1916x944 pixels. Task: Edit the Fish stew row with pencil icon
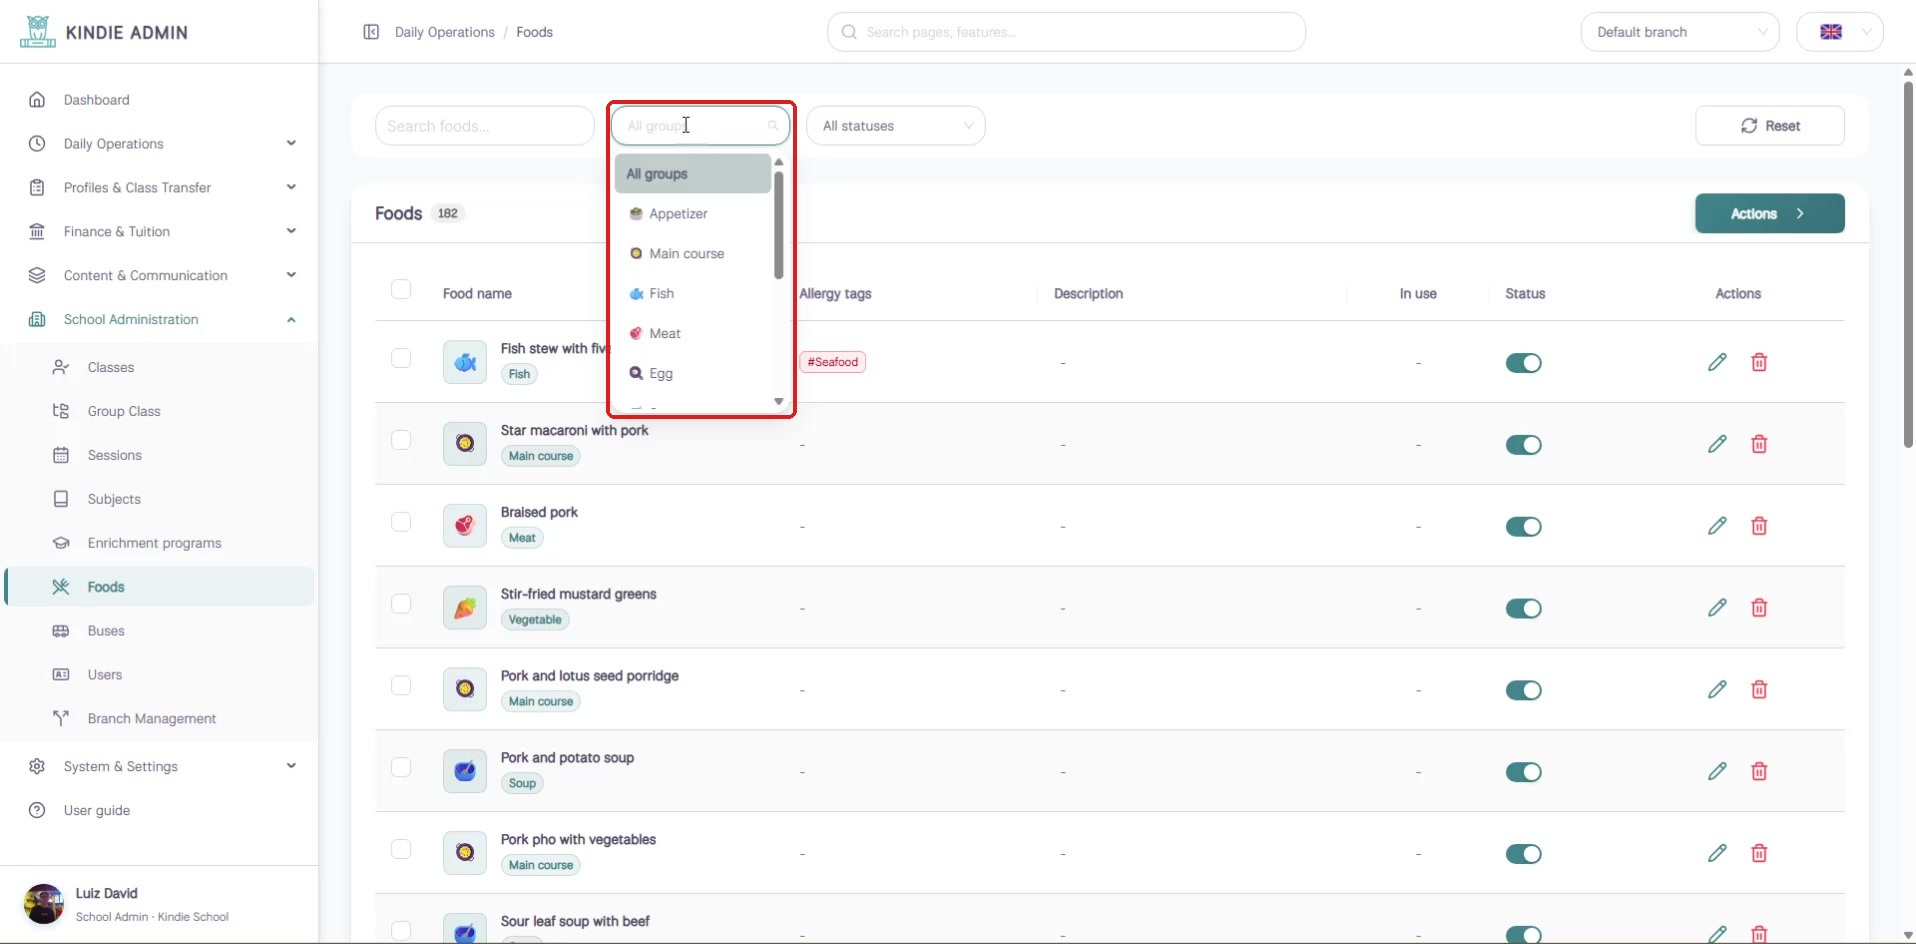pos(1717,362)
